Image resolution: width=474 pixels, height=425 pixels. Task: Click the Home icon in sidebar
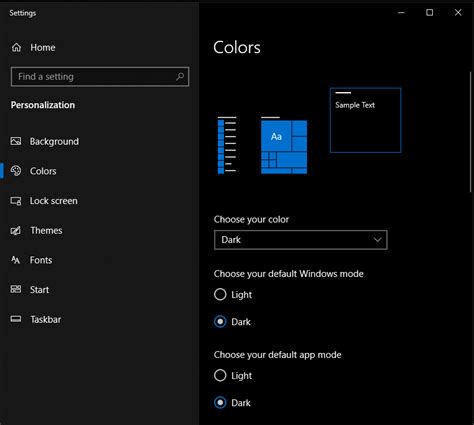[x=16, y=48]
